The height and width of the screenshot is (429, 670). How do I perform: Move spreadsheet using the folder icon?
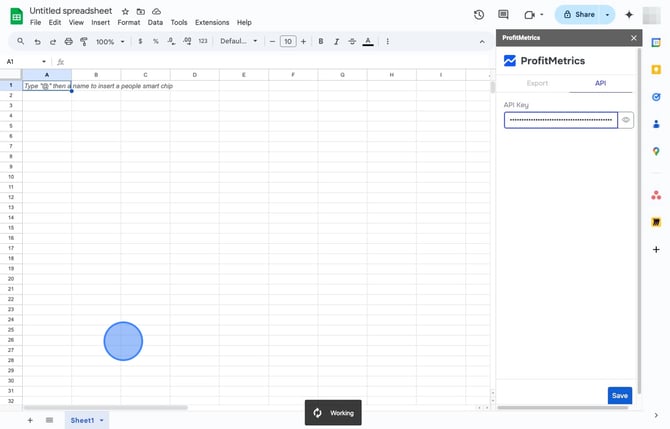[141, 12]
